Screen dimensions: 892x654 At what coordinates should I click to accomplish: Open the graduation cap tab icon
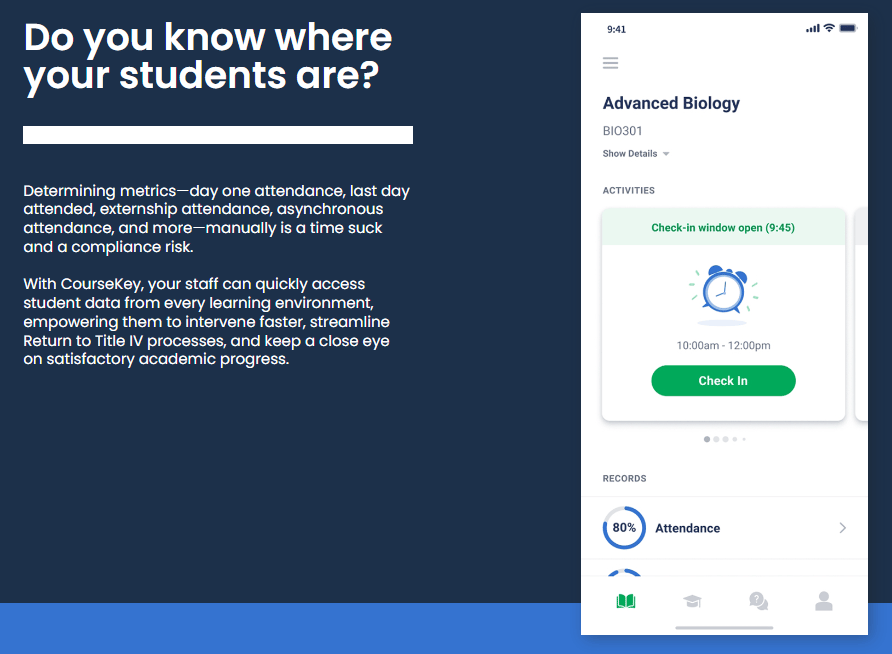pyautogui.click(x=692, y=601)
